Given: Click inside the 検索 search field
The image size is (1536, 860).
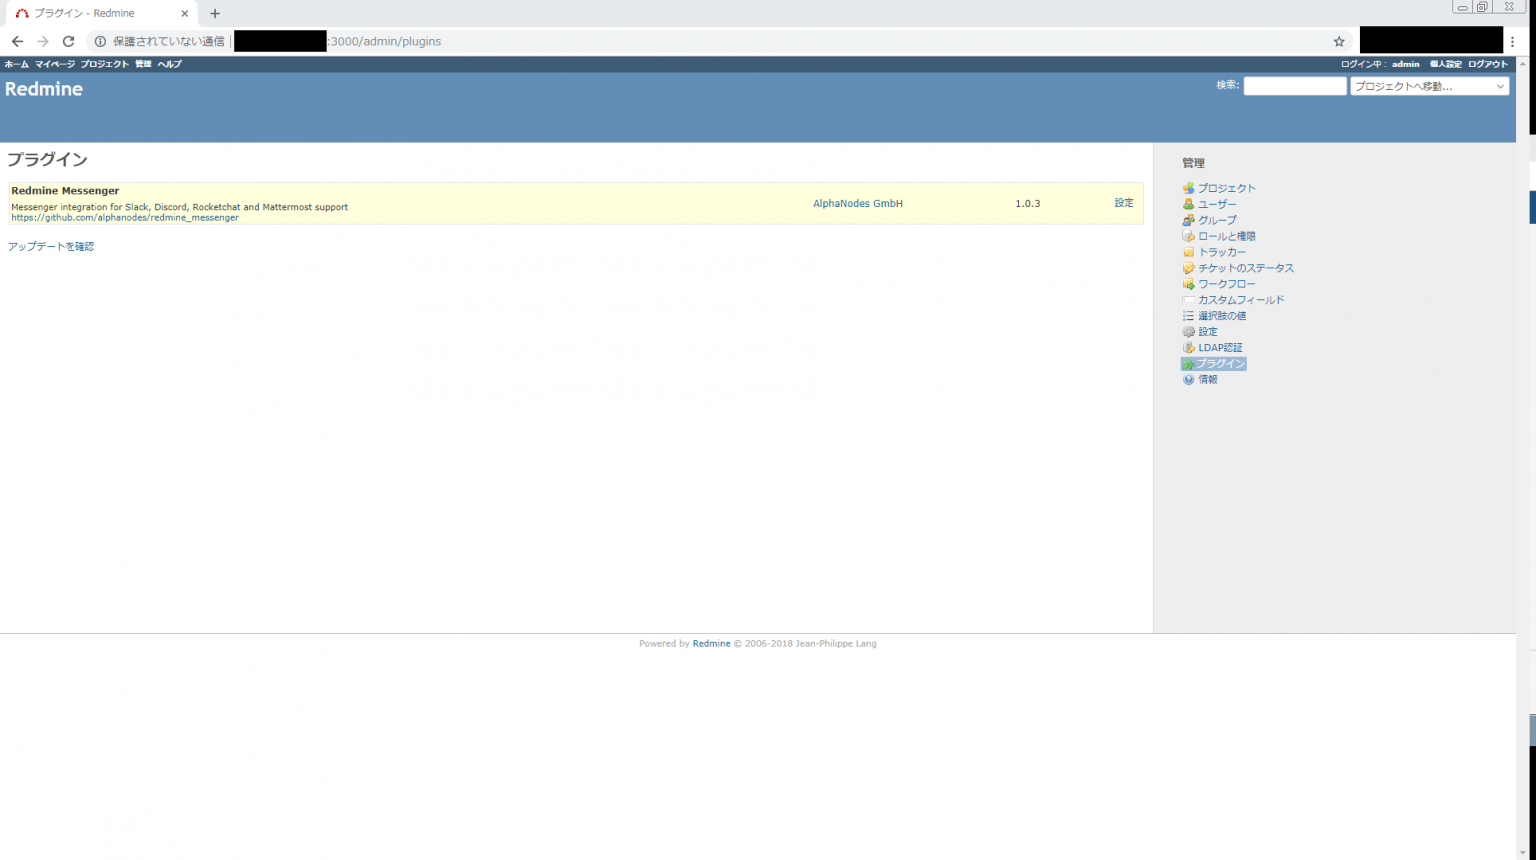Looking at the screenshot, I should point(1294,85).
